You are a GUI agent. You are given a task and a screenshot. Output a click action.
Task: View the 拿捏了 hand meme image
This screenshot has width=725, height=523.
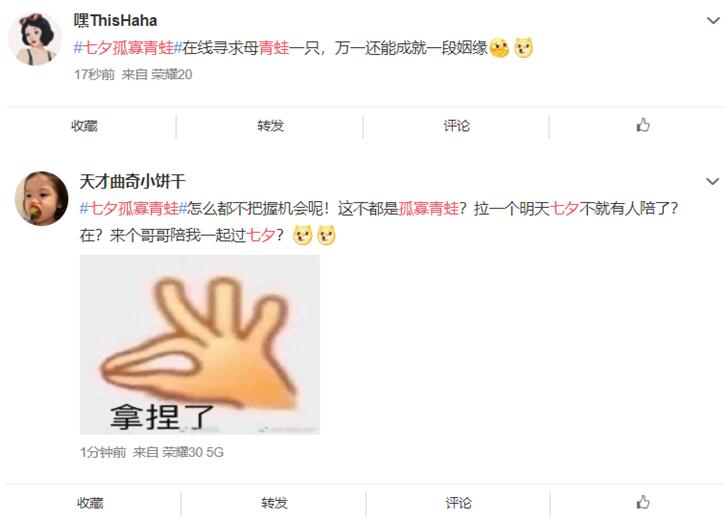tap(200, 345)
